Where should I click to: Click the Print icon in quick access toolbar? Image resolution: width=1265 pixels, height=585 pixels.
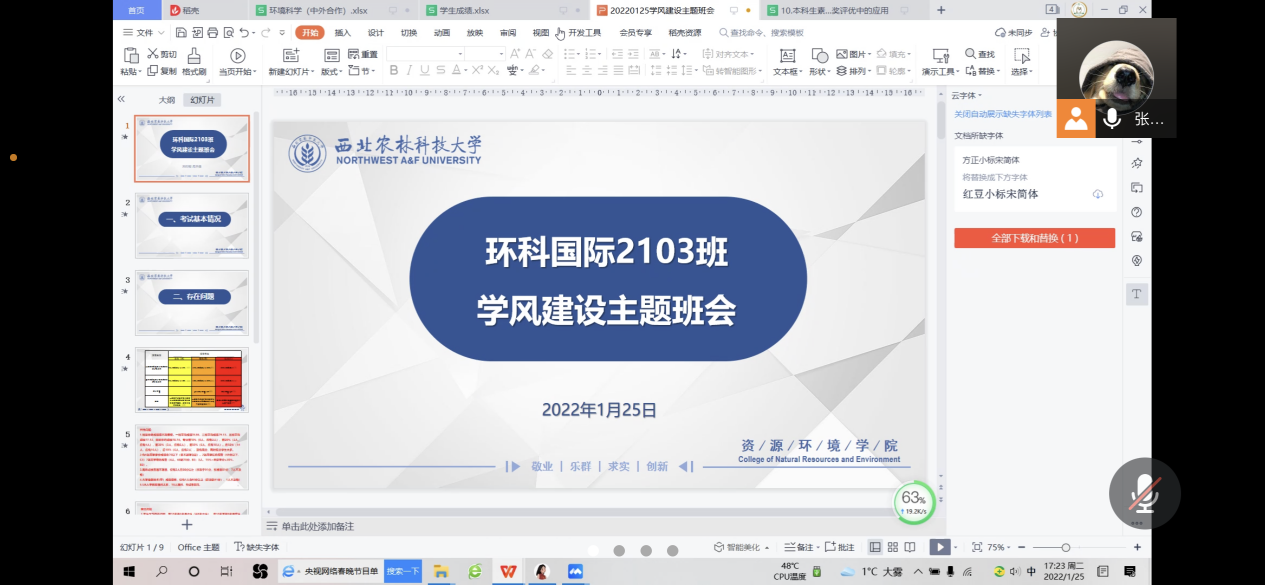212,31
